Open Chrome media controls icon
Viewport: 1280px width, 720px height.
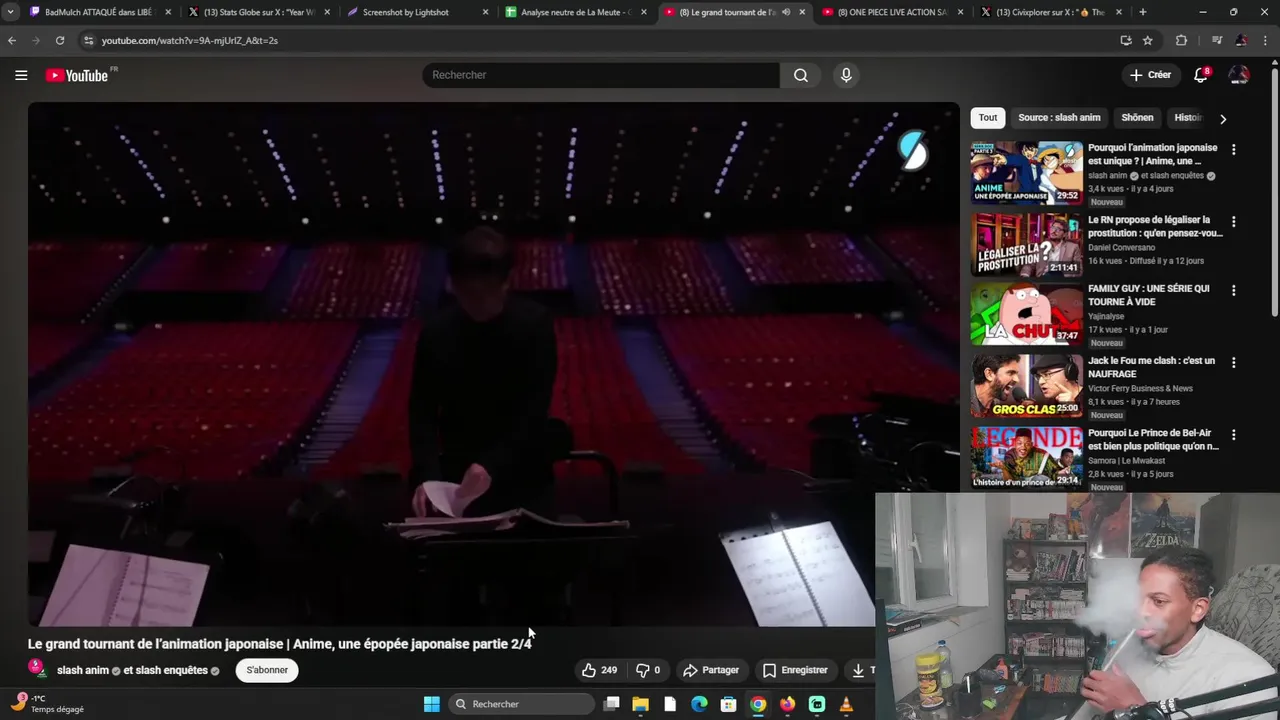1216,40
